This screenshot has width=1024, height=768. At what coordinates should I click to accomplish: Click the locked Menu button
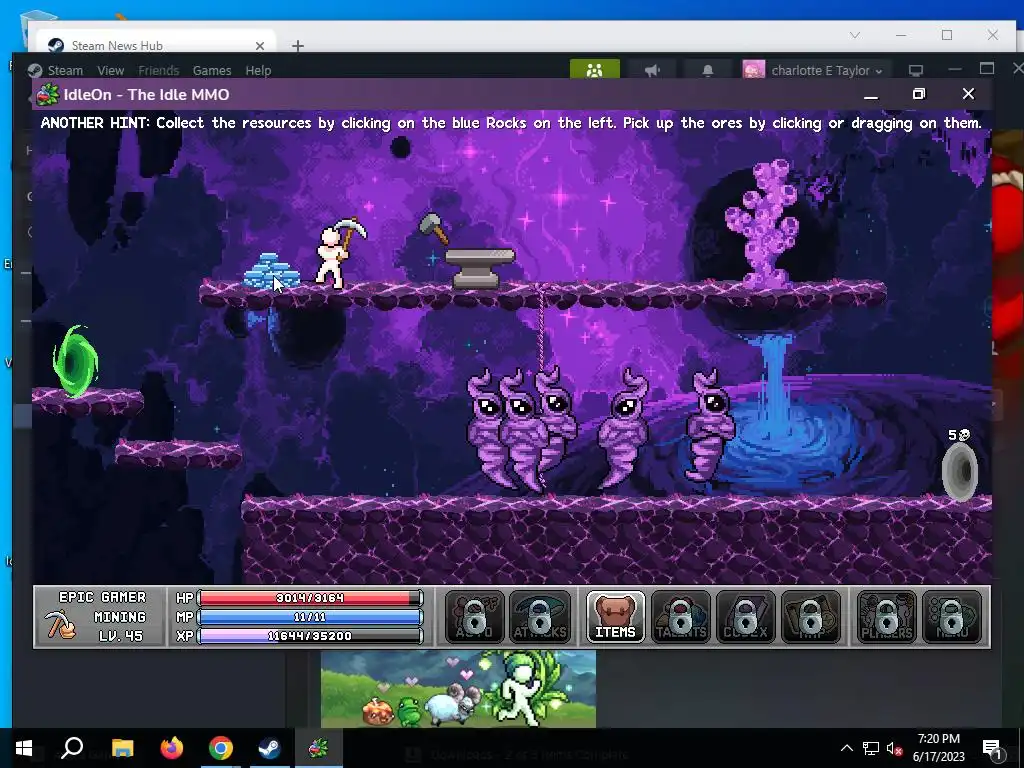point(952,617)
